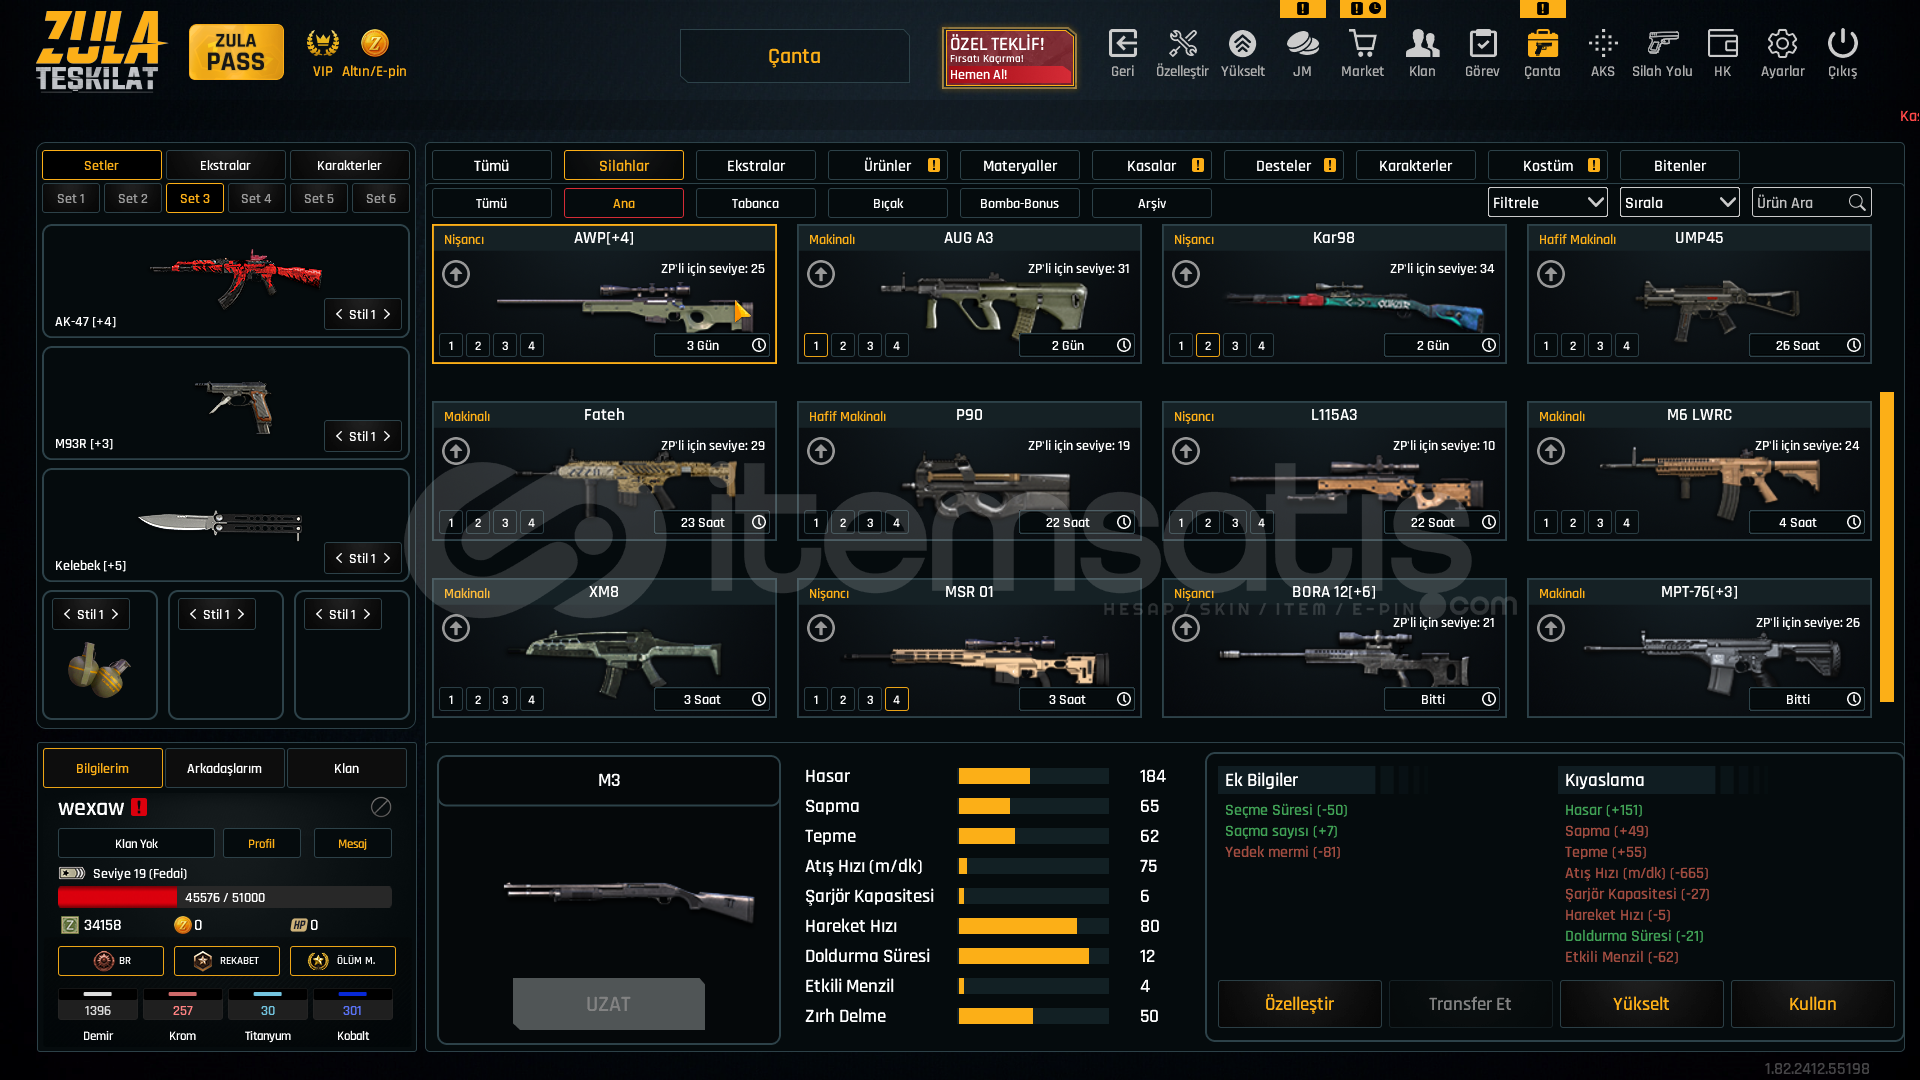The width and height of the screenshot is (1920, 1080).
Task: Open the Klan members icon
Action: coord(1422,44)
